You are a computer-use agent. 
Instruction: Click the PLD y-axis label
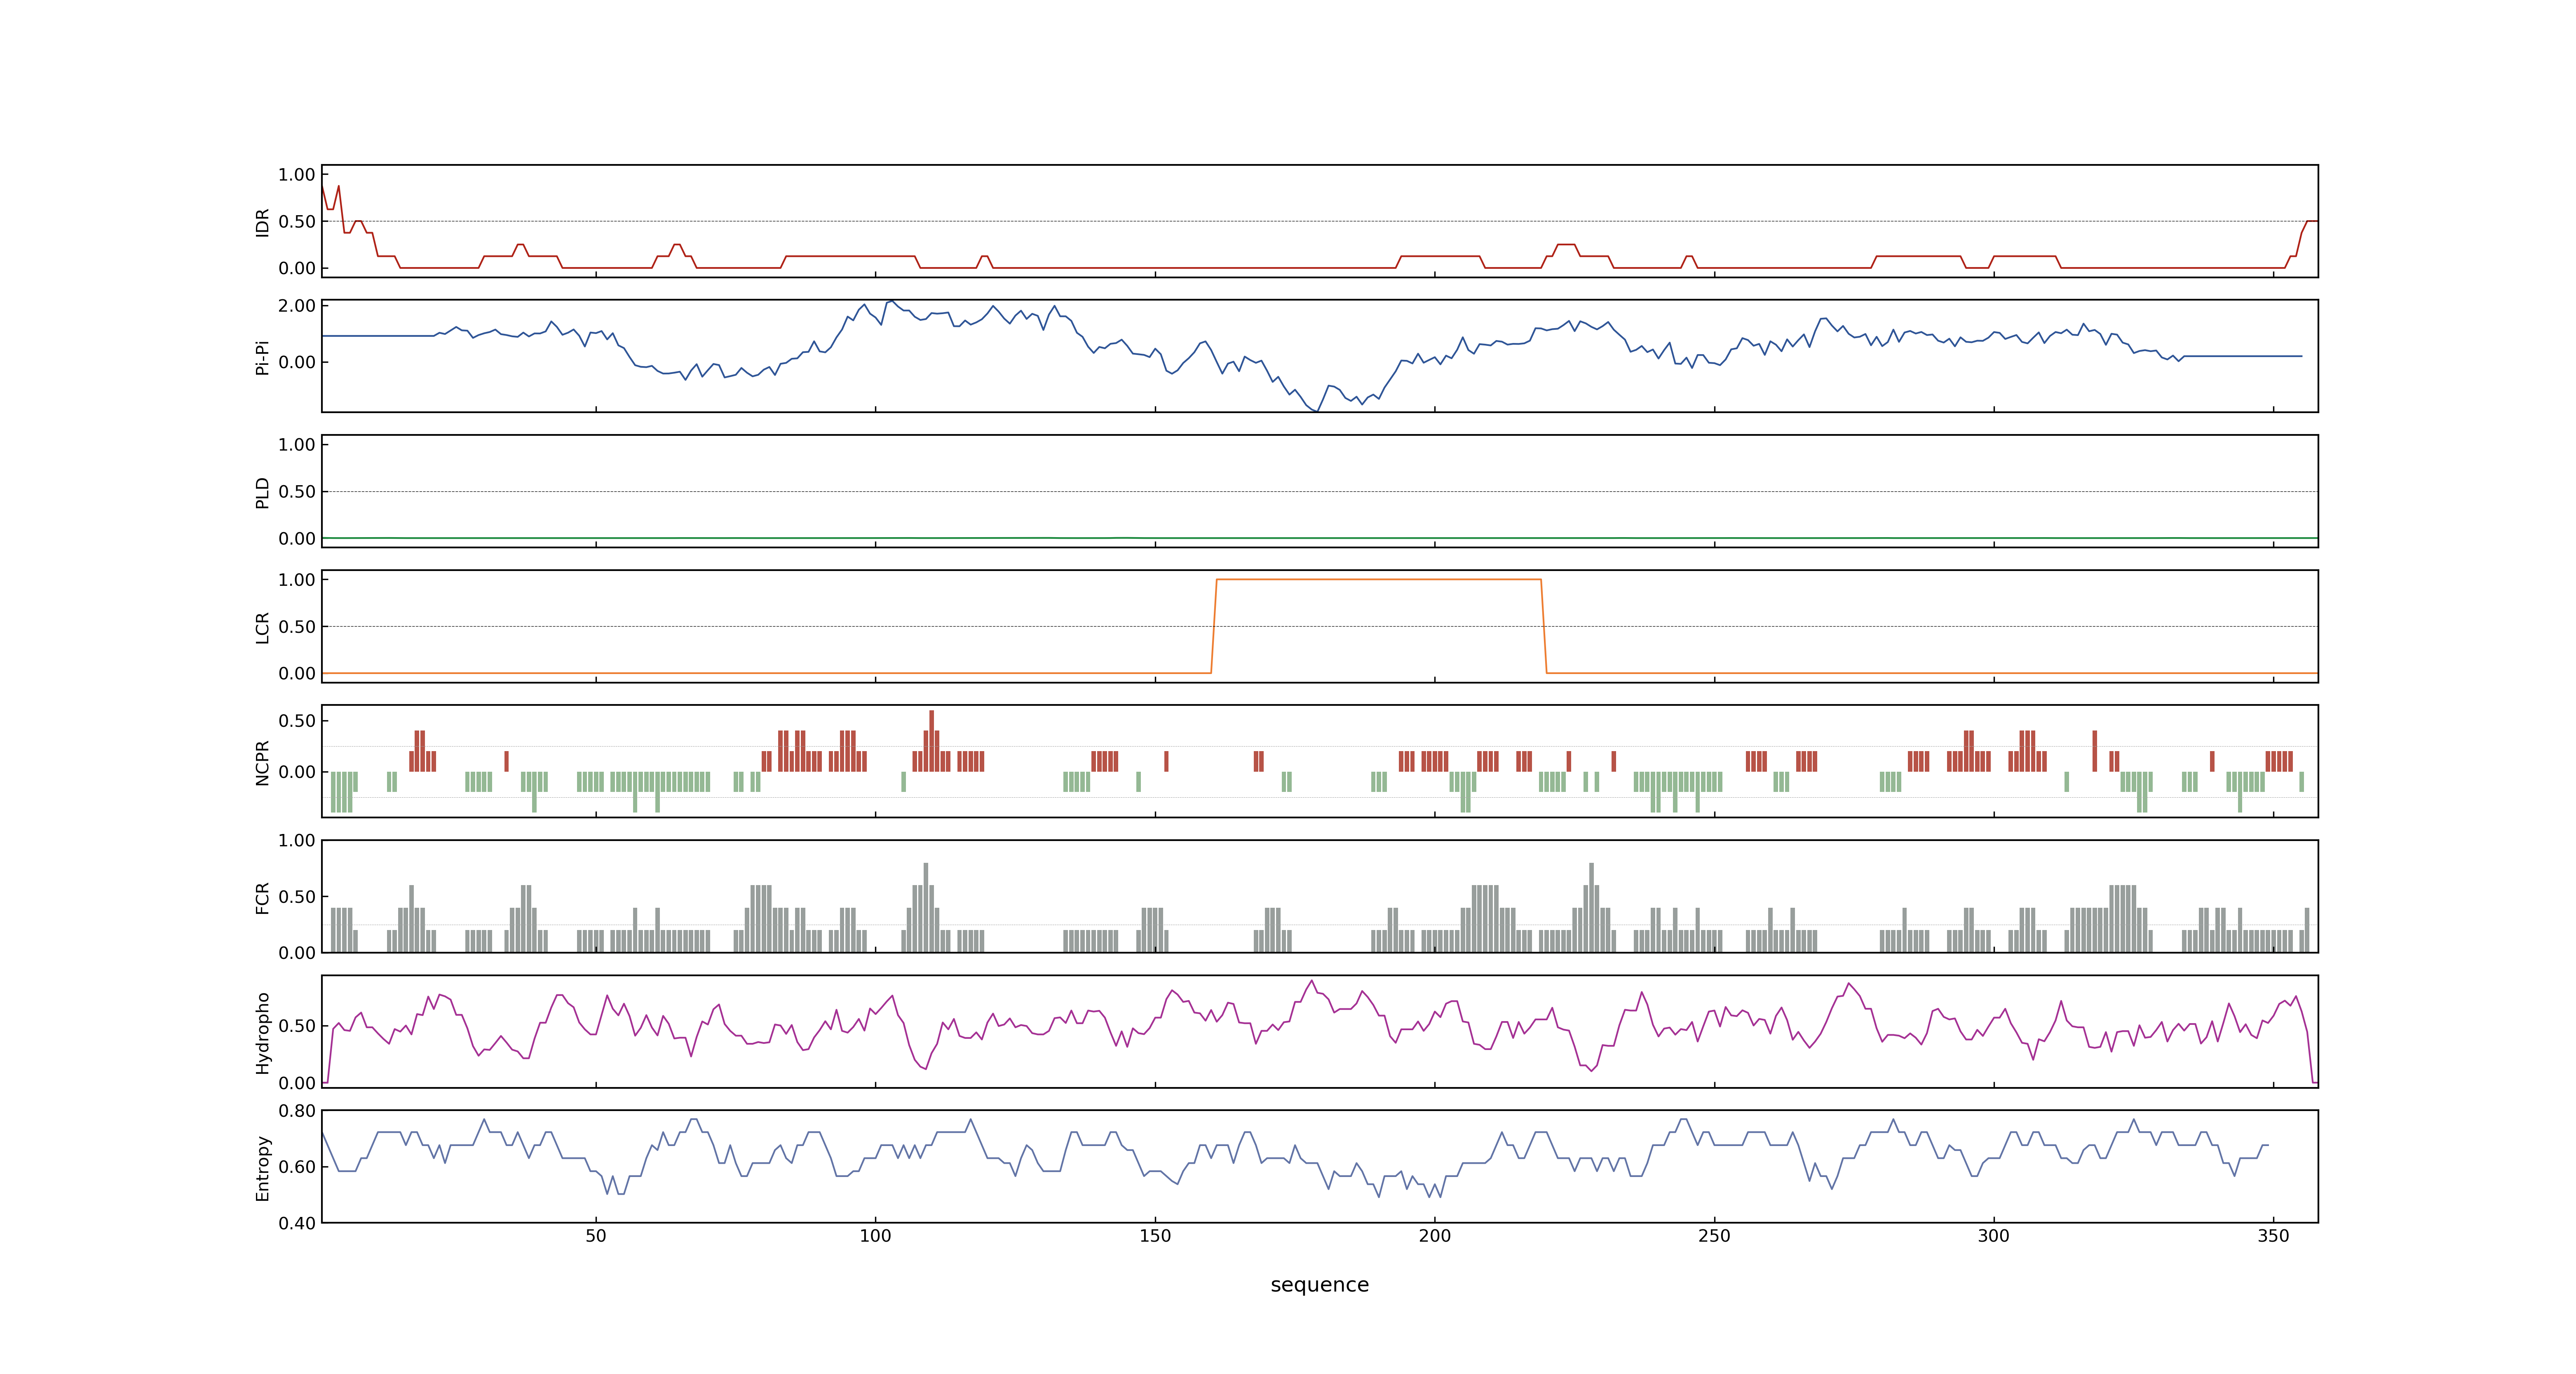(263, 492)
